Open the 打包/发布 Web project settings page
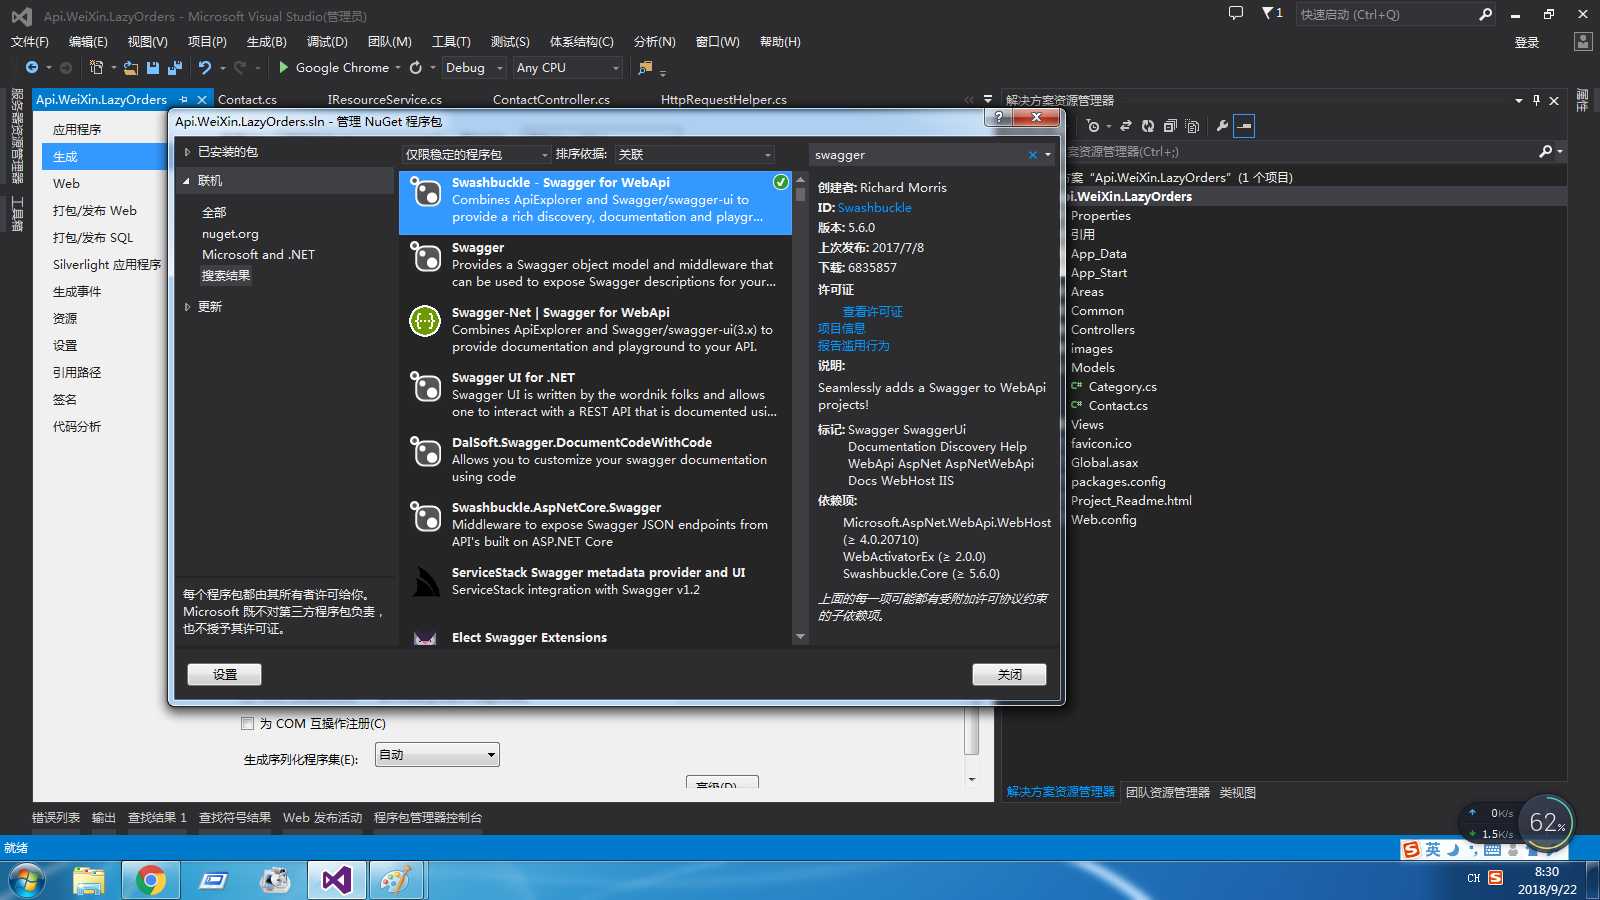 click(x=94, y=210)
